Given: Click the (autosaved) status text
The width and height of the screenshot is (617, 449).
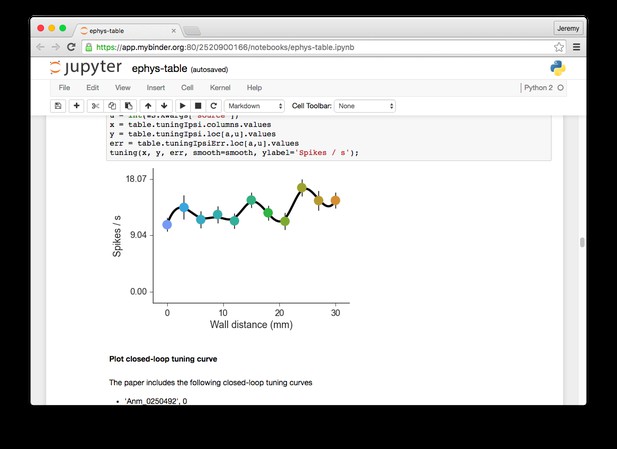Looking at the screenshot, I should (209, 70).
